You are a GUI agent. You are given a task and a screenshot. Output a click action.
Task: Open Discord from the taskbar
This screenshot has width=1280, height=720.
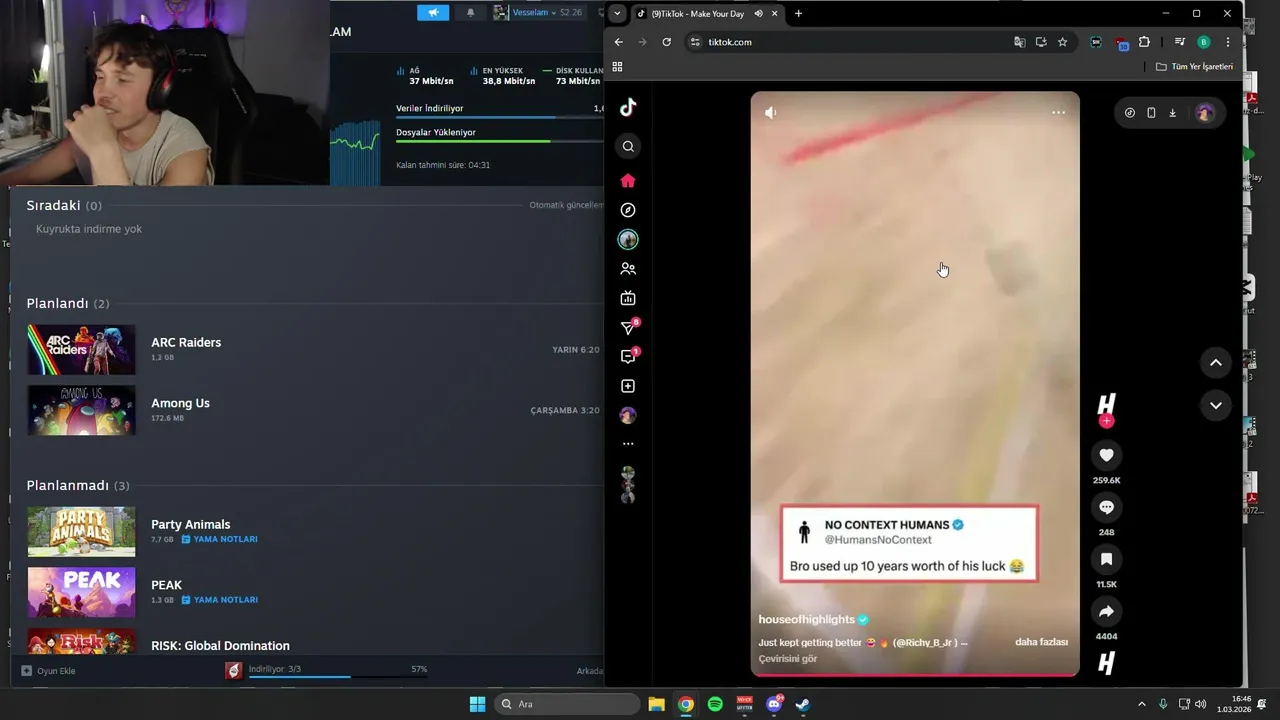[774, 704]
